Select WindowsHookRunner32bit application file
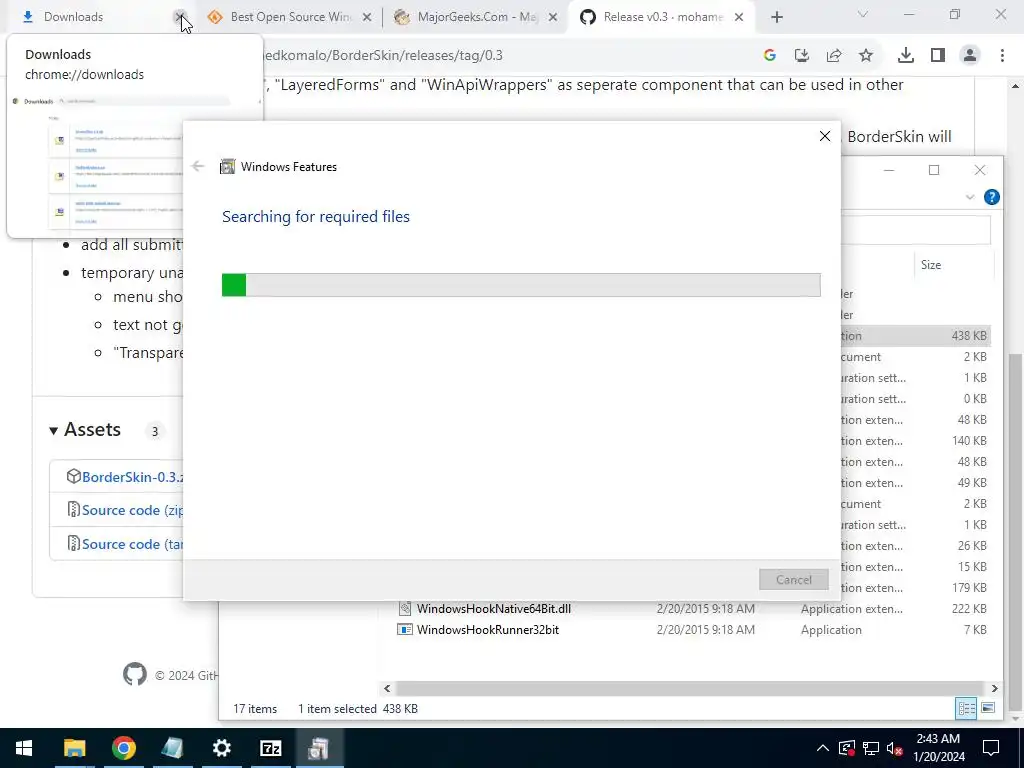This screenshot has height=768, width=1024. pos(488,630)
